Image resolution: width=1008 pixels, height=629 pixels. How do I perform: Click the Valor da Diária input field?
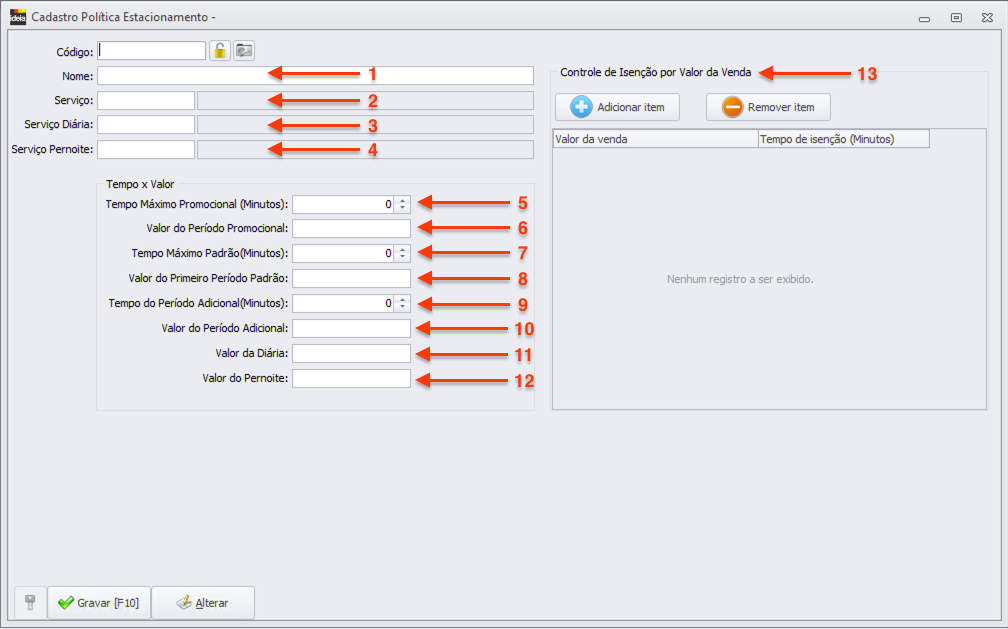tap(351, 353)
